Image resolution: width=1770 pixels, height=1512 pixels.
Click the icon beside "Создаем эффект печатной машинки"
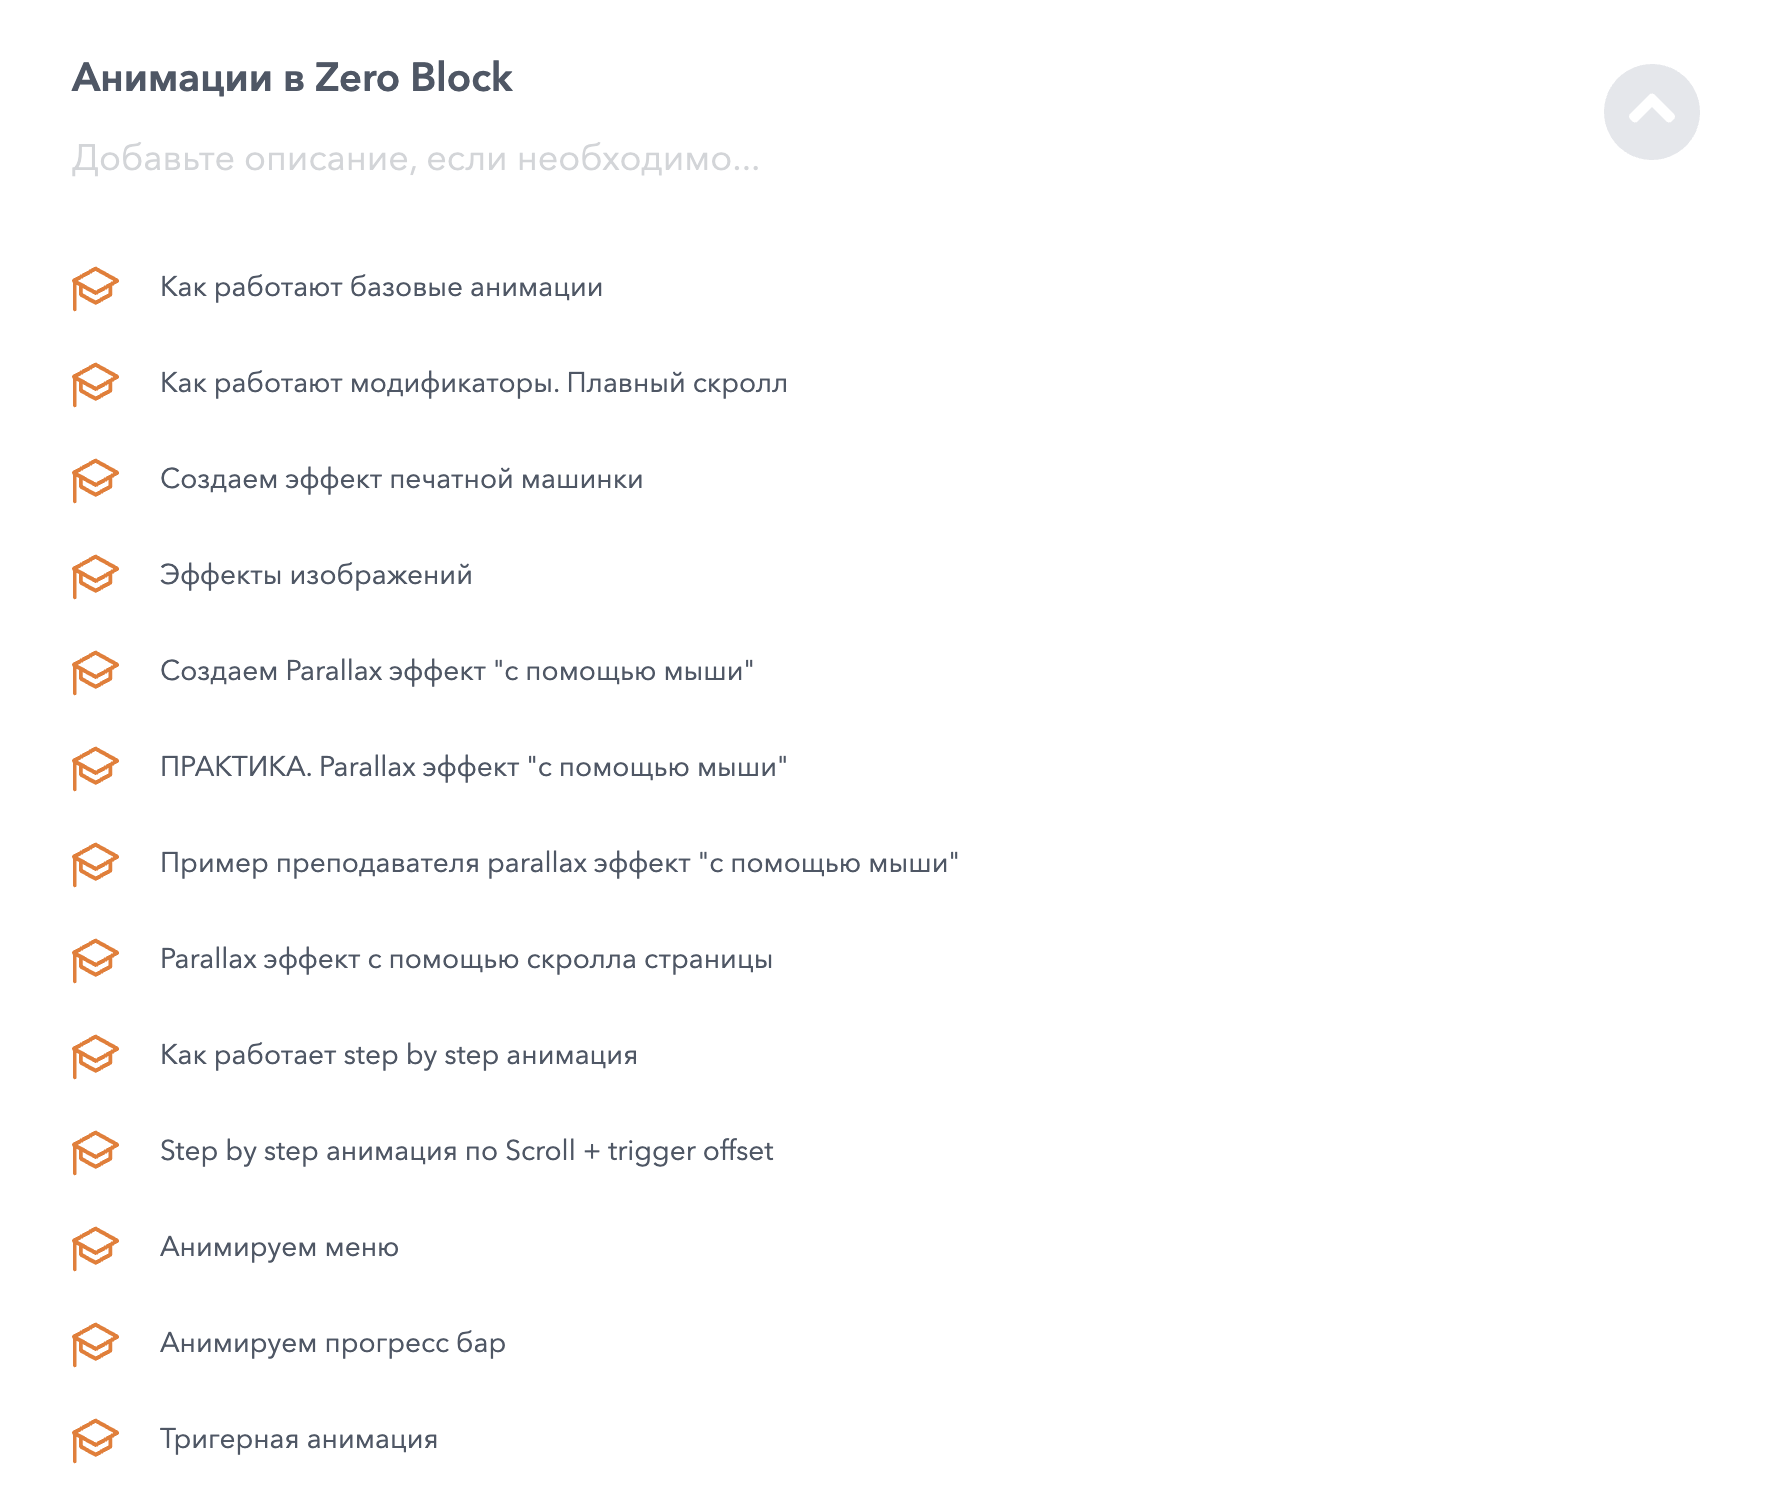coord(95,480)
